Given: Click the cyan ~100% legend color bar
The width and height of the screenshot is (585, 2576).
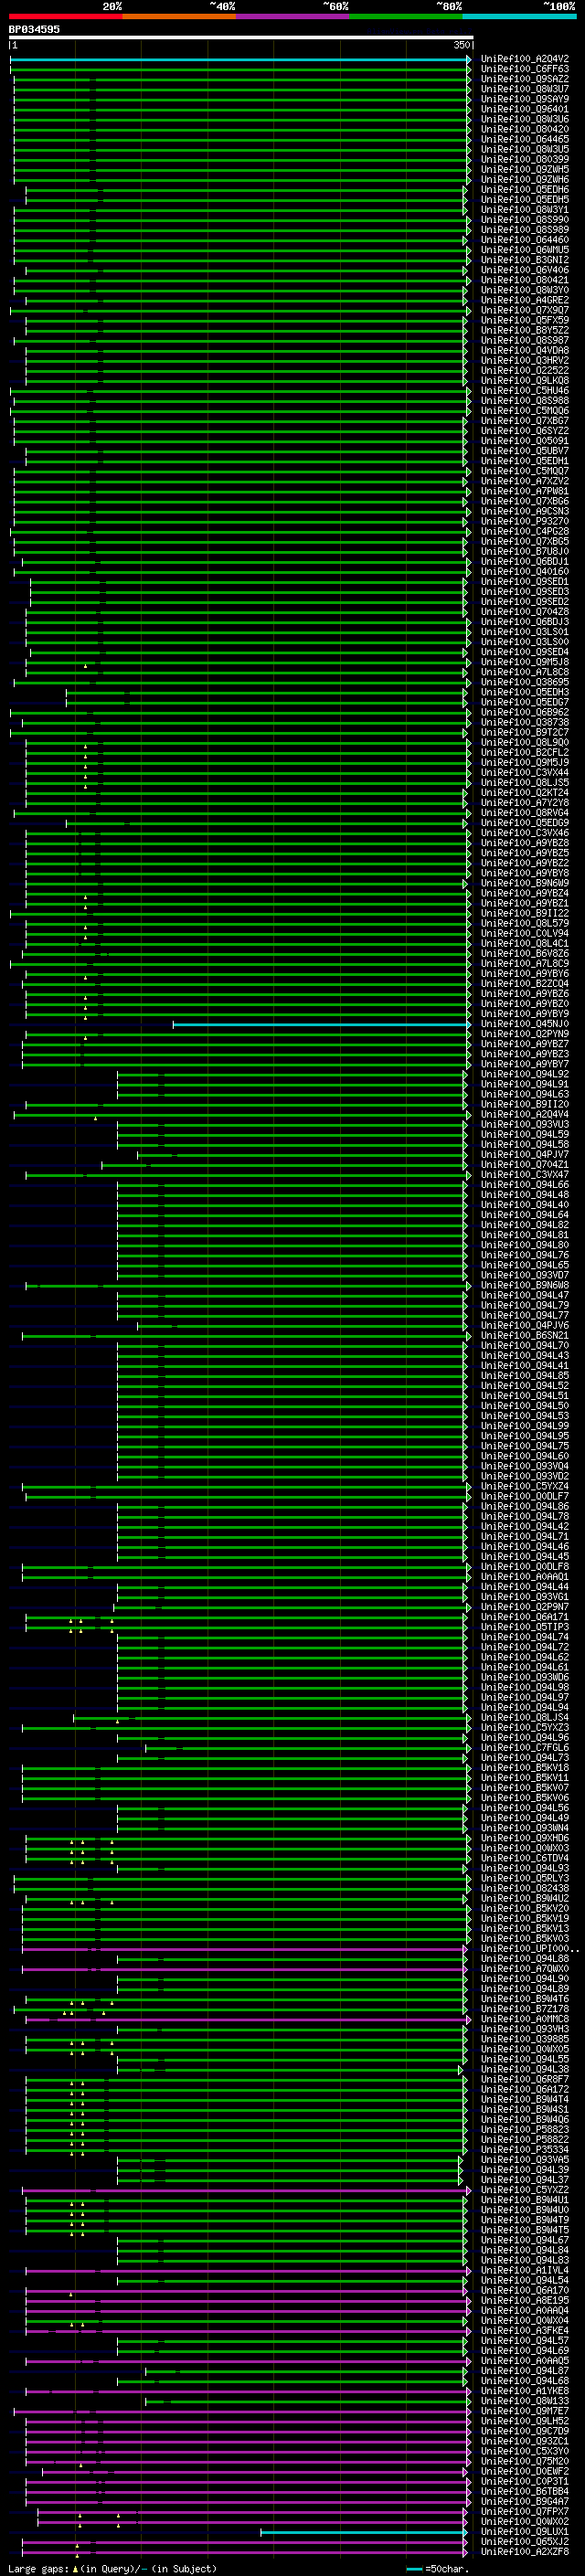Looking at the screenshot, I should pos(519,16).
